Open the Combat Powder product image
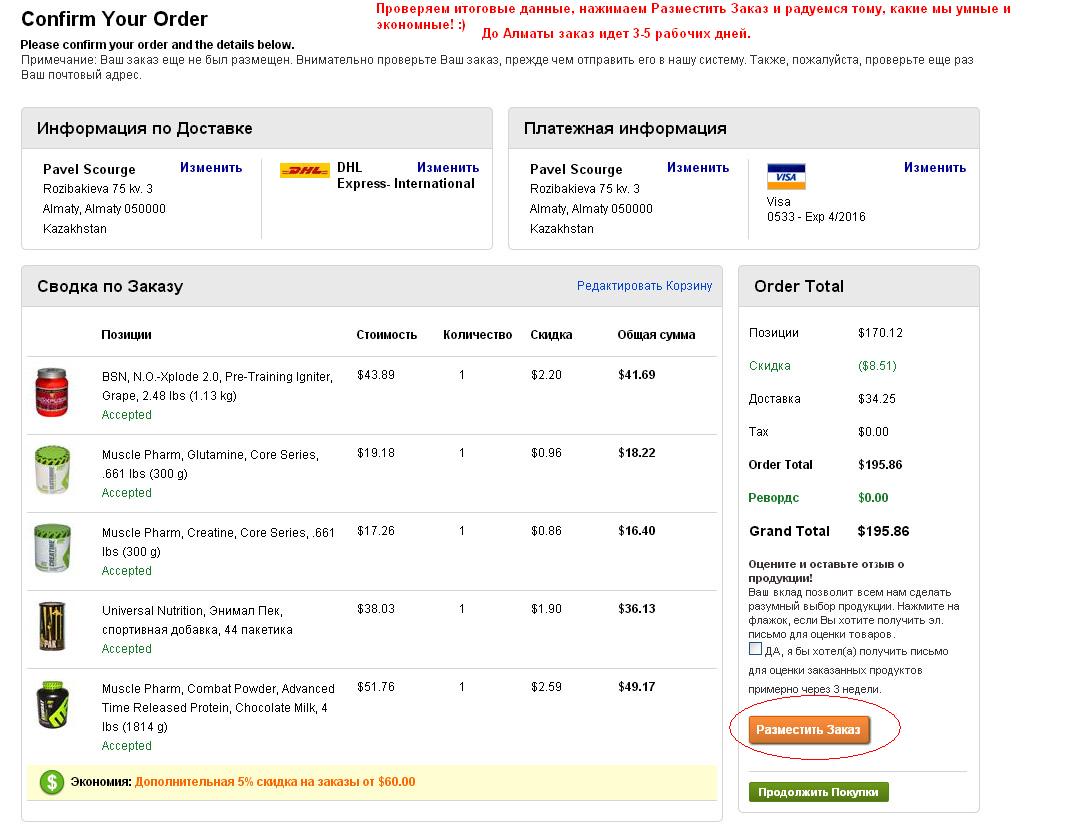The image size is (1078, 838). (53, 705)
